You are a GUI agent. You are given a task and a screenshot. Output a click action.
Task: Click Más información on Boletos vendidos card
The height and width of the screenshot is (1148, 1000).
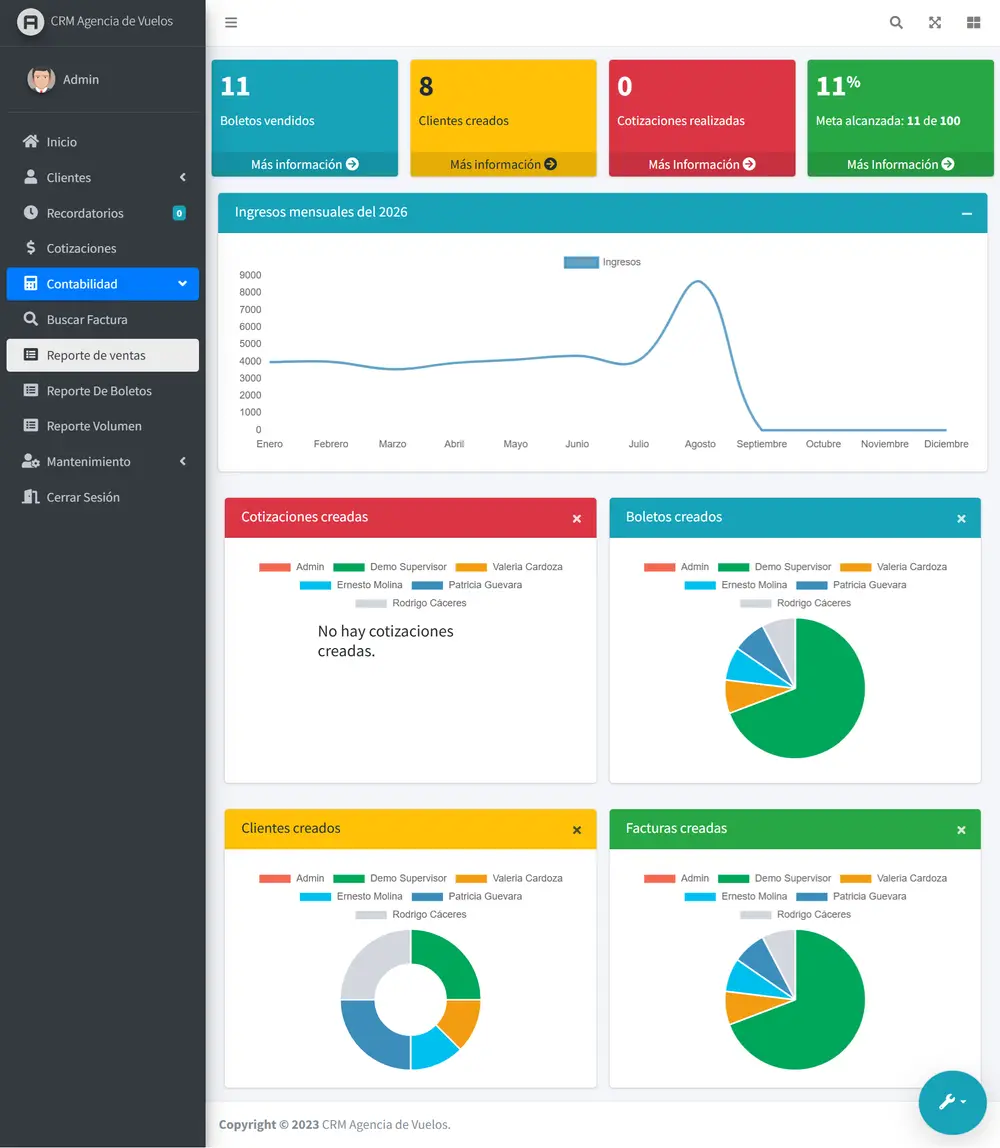click(305, 164)
